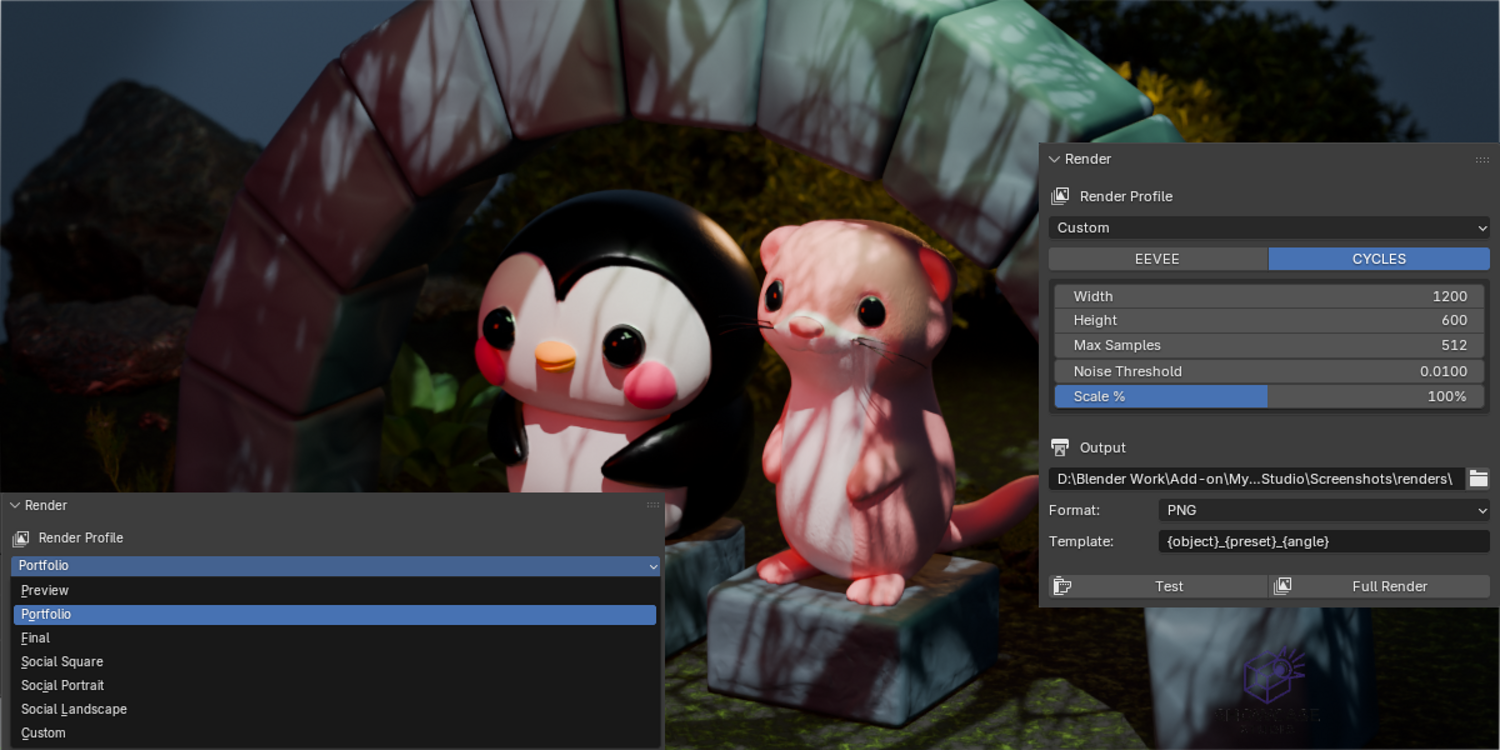Viewport: 1500px width, 750px height.
Task: Click the printer icon next to Output
Action: (x=1060, y=448)
